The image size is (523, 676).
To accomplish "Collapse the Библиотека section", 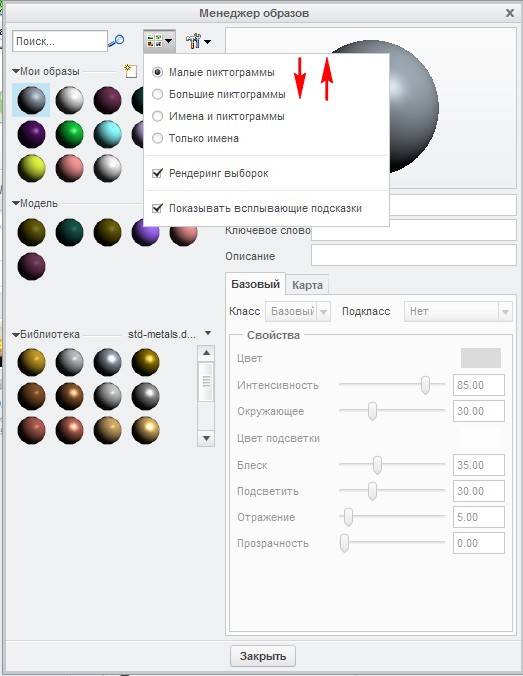I will pyautogui.click(x=16, y=334).
